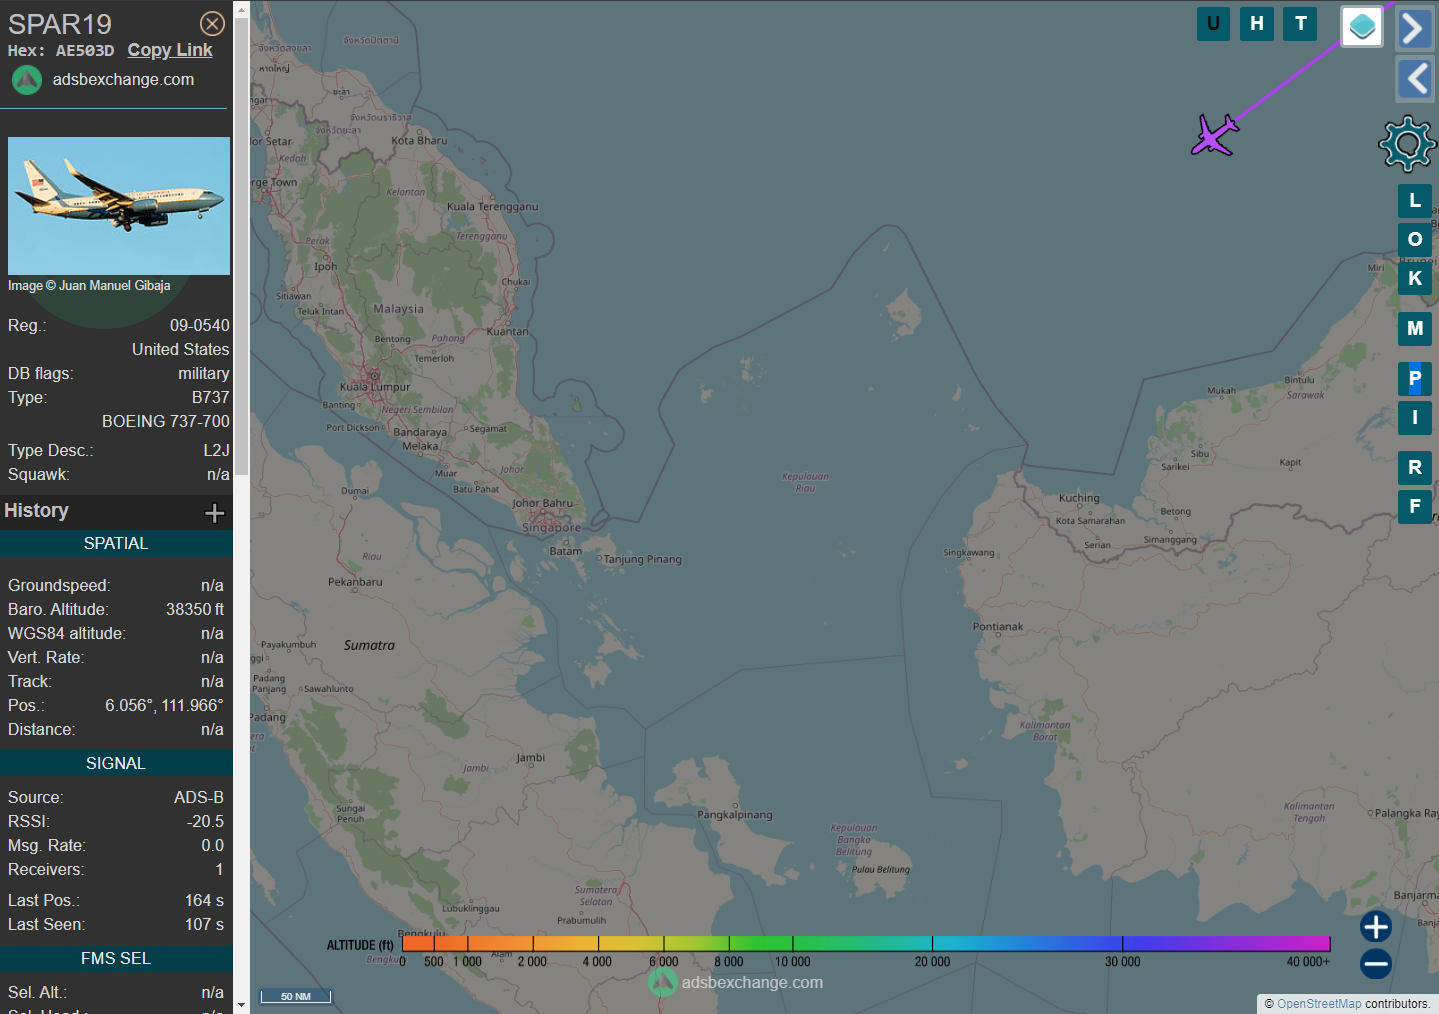Select the purple aircraft icon on map
Screen dimensions: 1439x1014
[x=1214, y=135]
